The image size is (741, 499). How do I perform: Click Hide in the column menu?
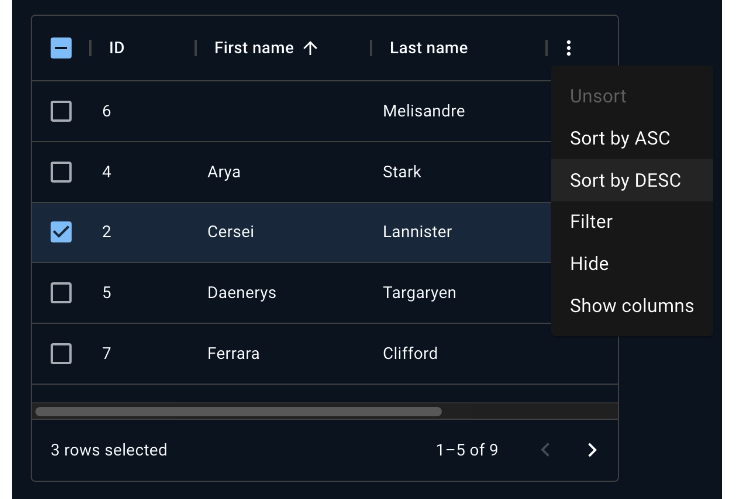point(589,264)
